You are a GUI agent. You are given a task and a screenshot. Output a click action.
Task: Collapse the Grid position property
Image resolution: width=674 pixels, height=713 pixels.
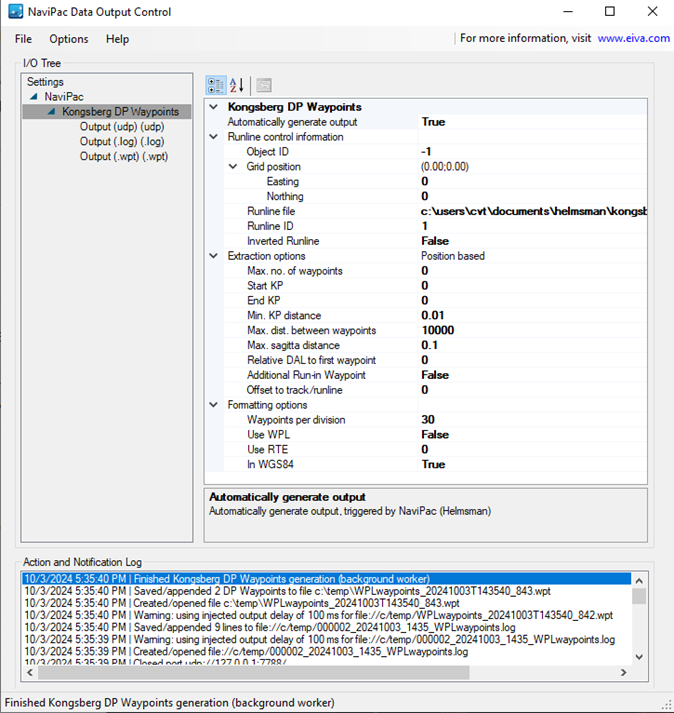[233, 166]
